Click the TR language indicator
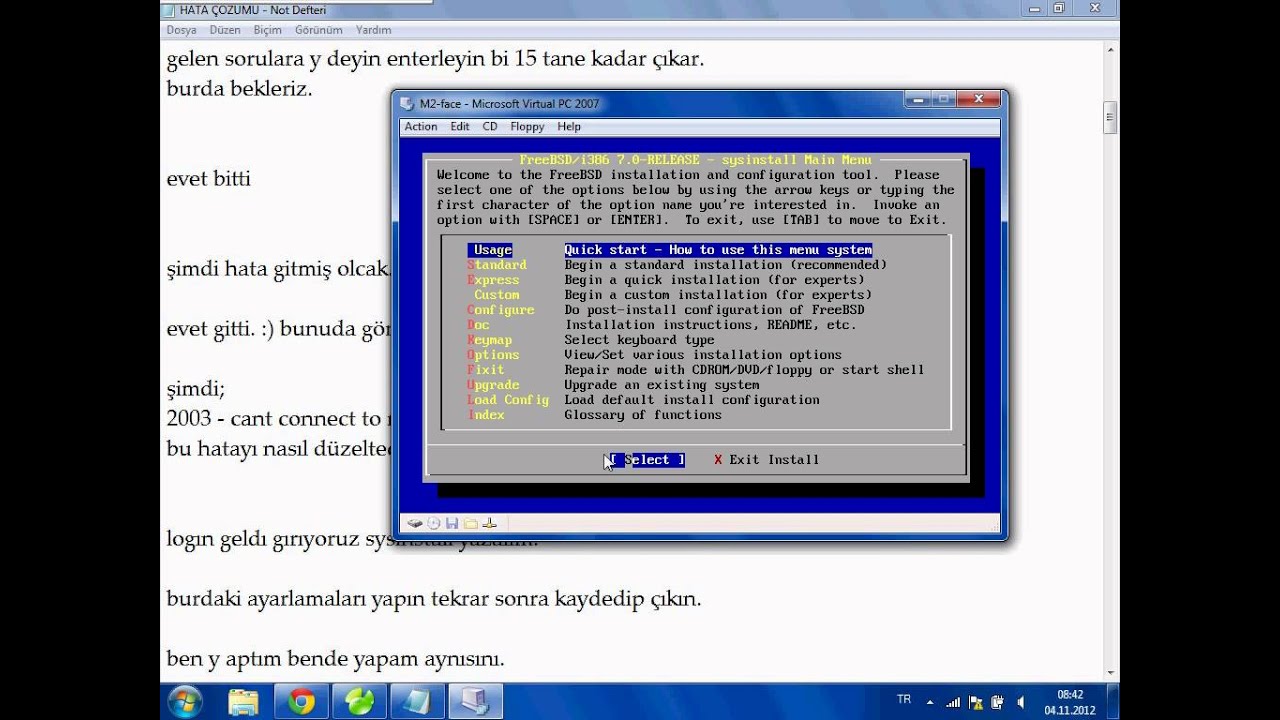This screenshot has height=720, width=1280. click(x=904, y=700)
